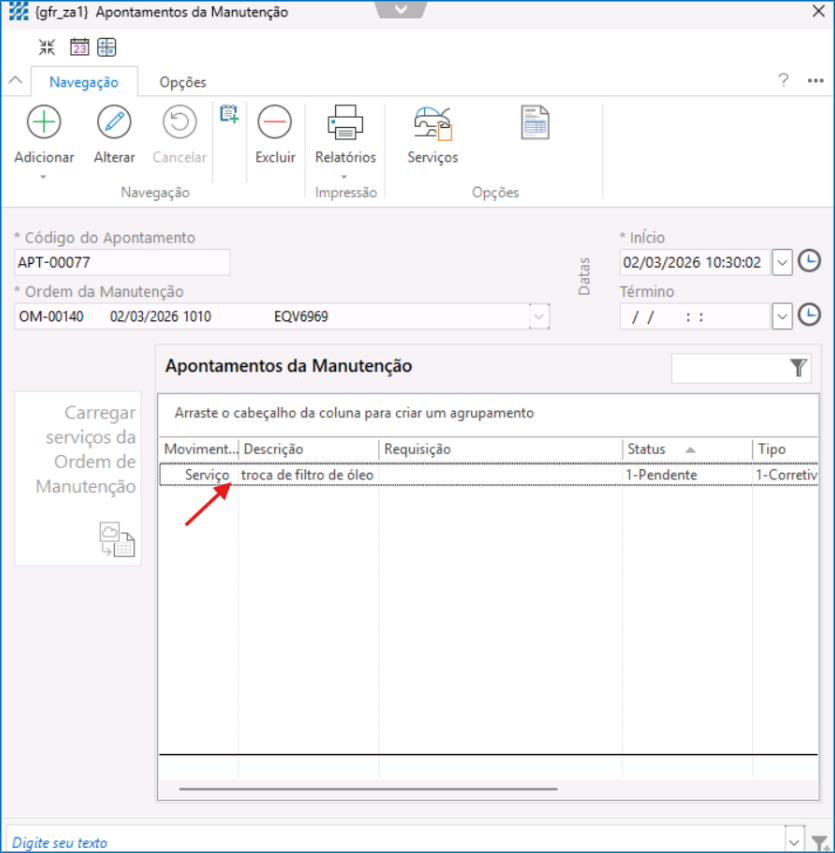Click the filter funnel in Apontamentos header
The image size is (835, 853).
tap(798, 368)
